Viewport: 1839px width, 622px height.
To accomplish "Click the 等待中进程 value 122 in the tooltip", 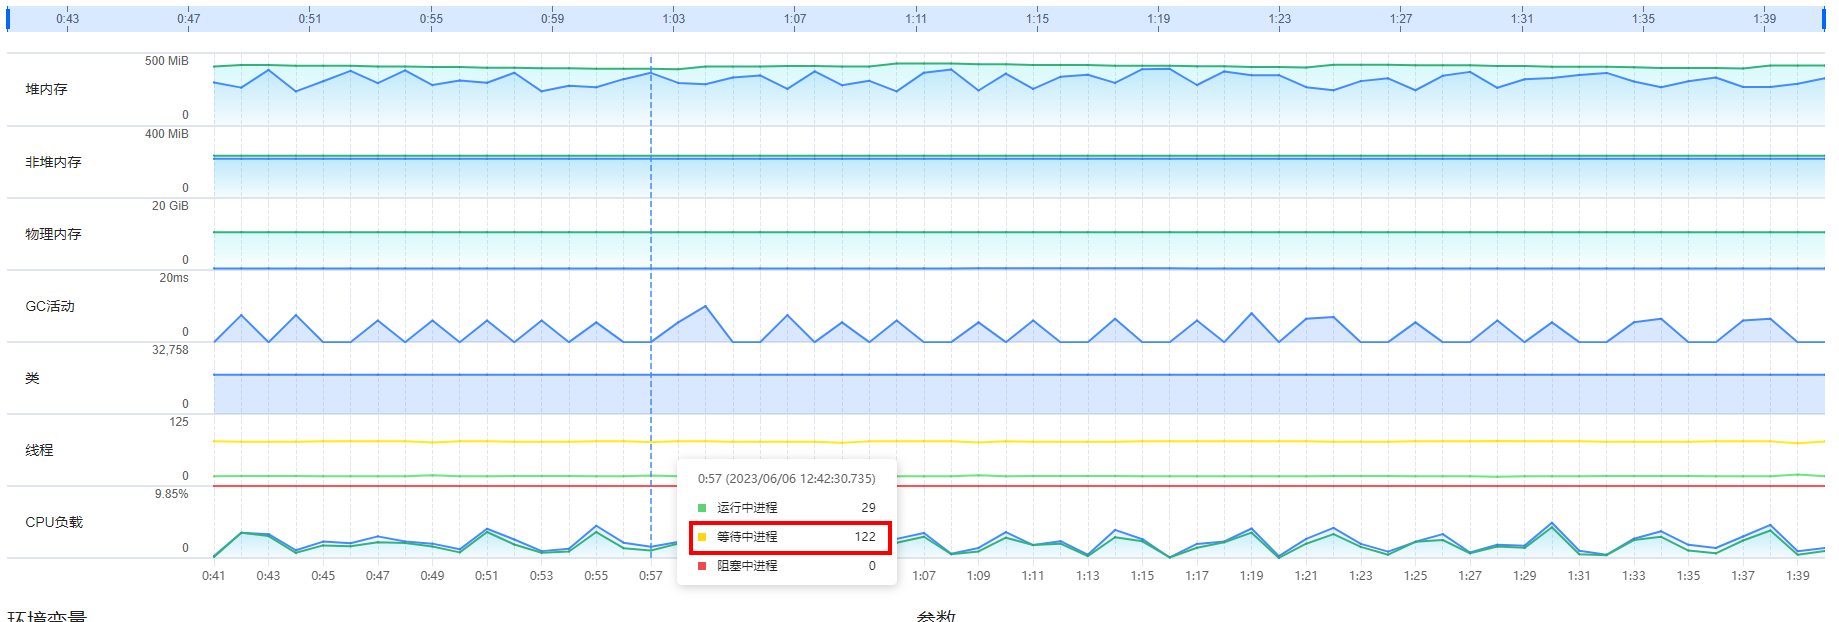I will [865, 537].
